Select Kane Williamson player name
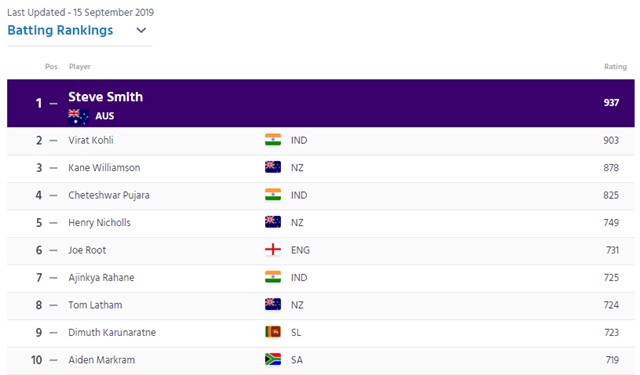The width and height of the screenshot is (640, 375). point(104,167)
